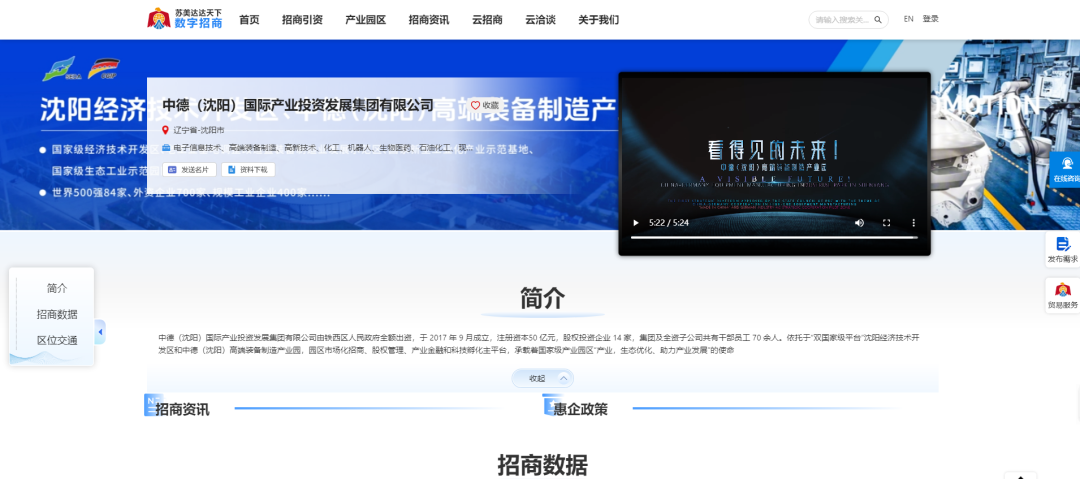
Task: Click the 简介 section heading
Action: (x=543, y=298)
